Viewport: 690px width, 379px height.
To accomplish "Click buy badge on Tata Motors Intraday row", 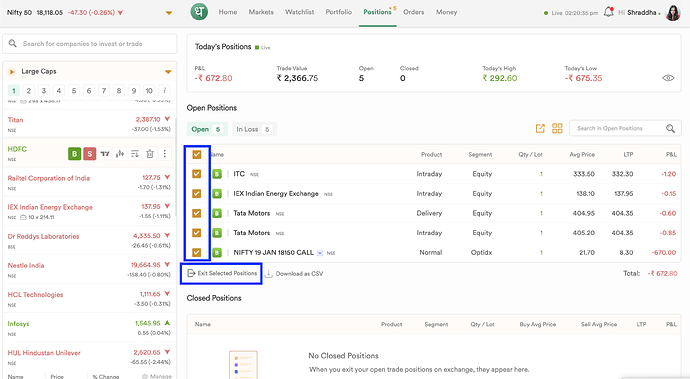I will pos(217,232).
